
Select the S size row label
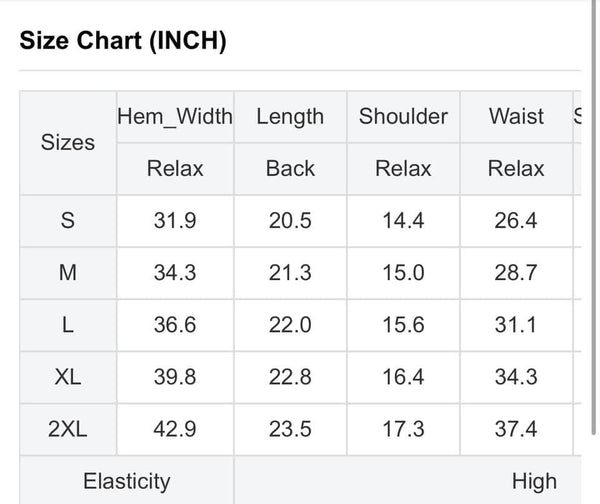point(68,221)
